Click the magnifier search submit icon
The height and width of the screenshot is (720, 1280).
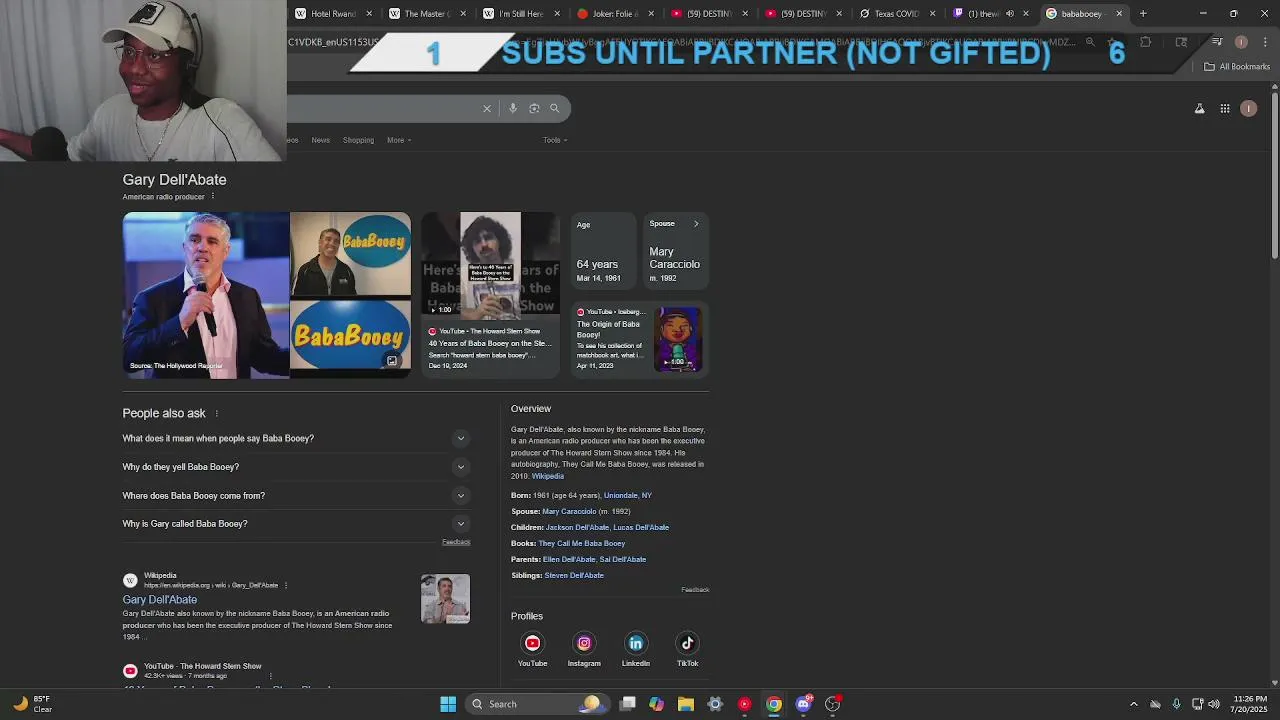[x=555, y=108]
